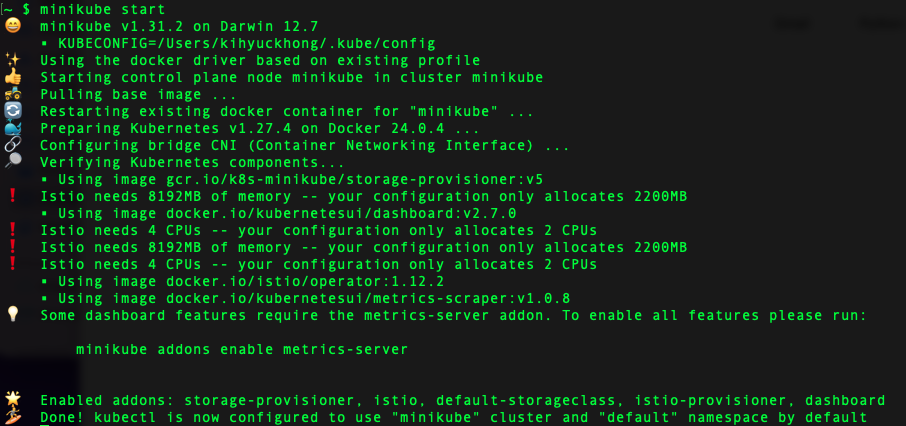Click the thumbs up emoji by control plane line
This screenshot has width=906, height=426.
(13, 76)
